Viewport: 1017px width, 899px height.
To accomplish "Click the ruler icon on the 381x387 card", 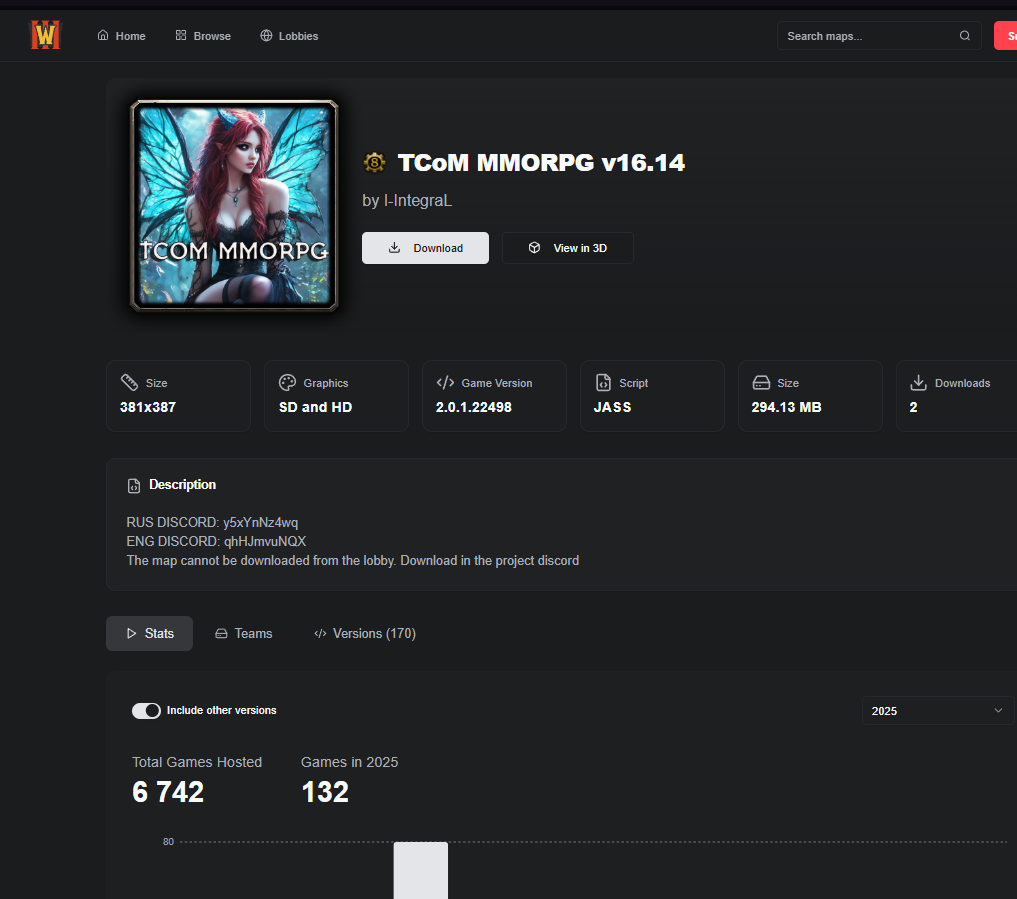I will (129, 383).
